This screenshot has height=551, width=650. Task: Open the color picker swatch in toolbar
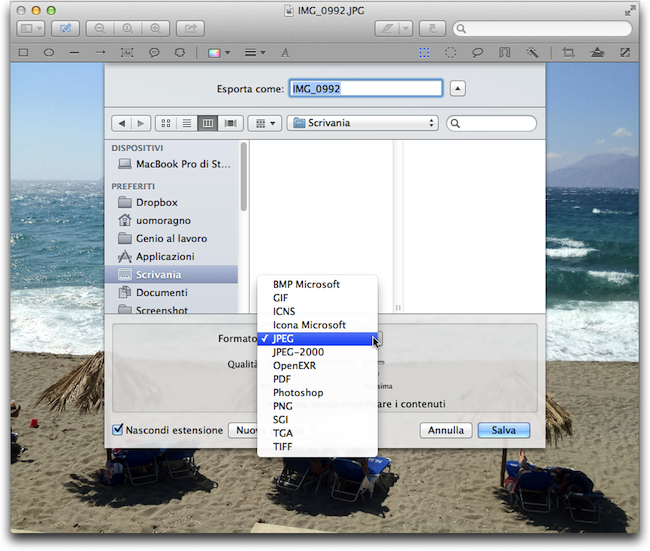(x=215, y=51)
